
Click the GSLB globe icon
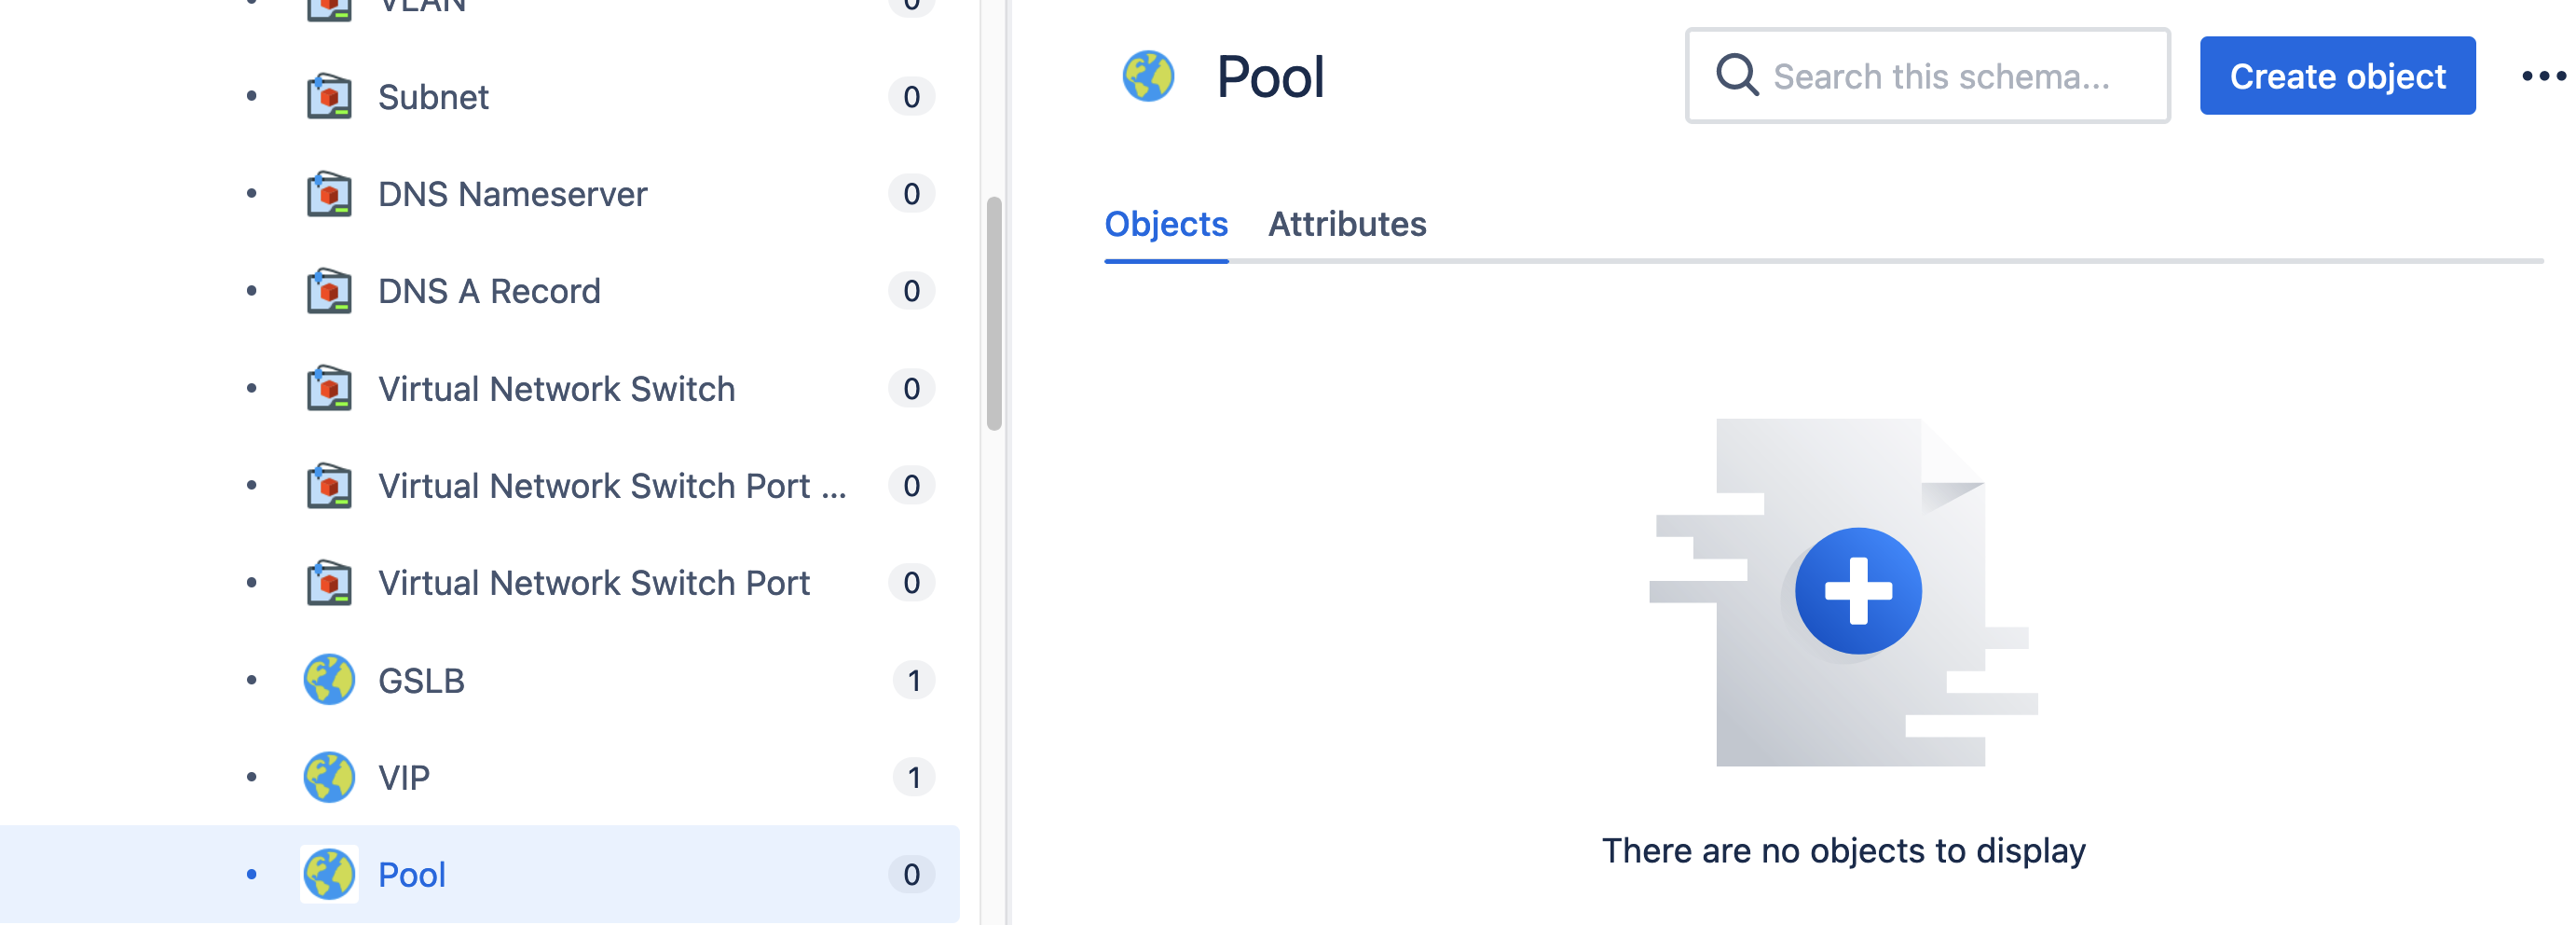pyautogui.click(x=329, y=680)
